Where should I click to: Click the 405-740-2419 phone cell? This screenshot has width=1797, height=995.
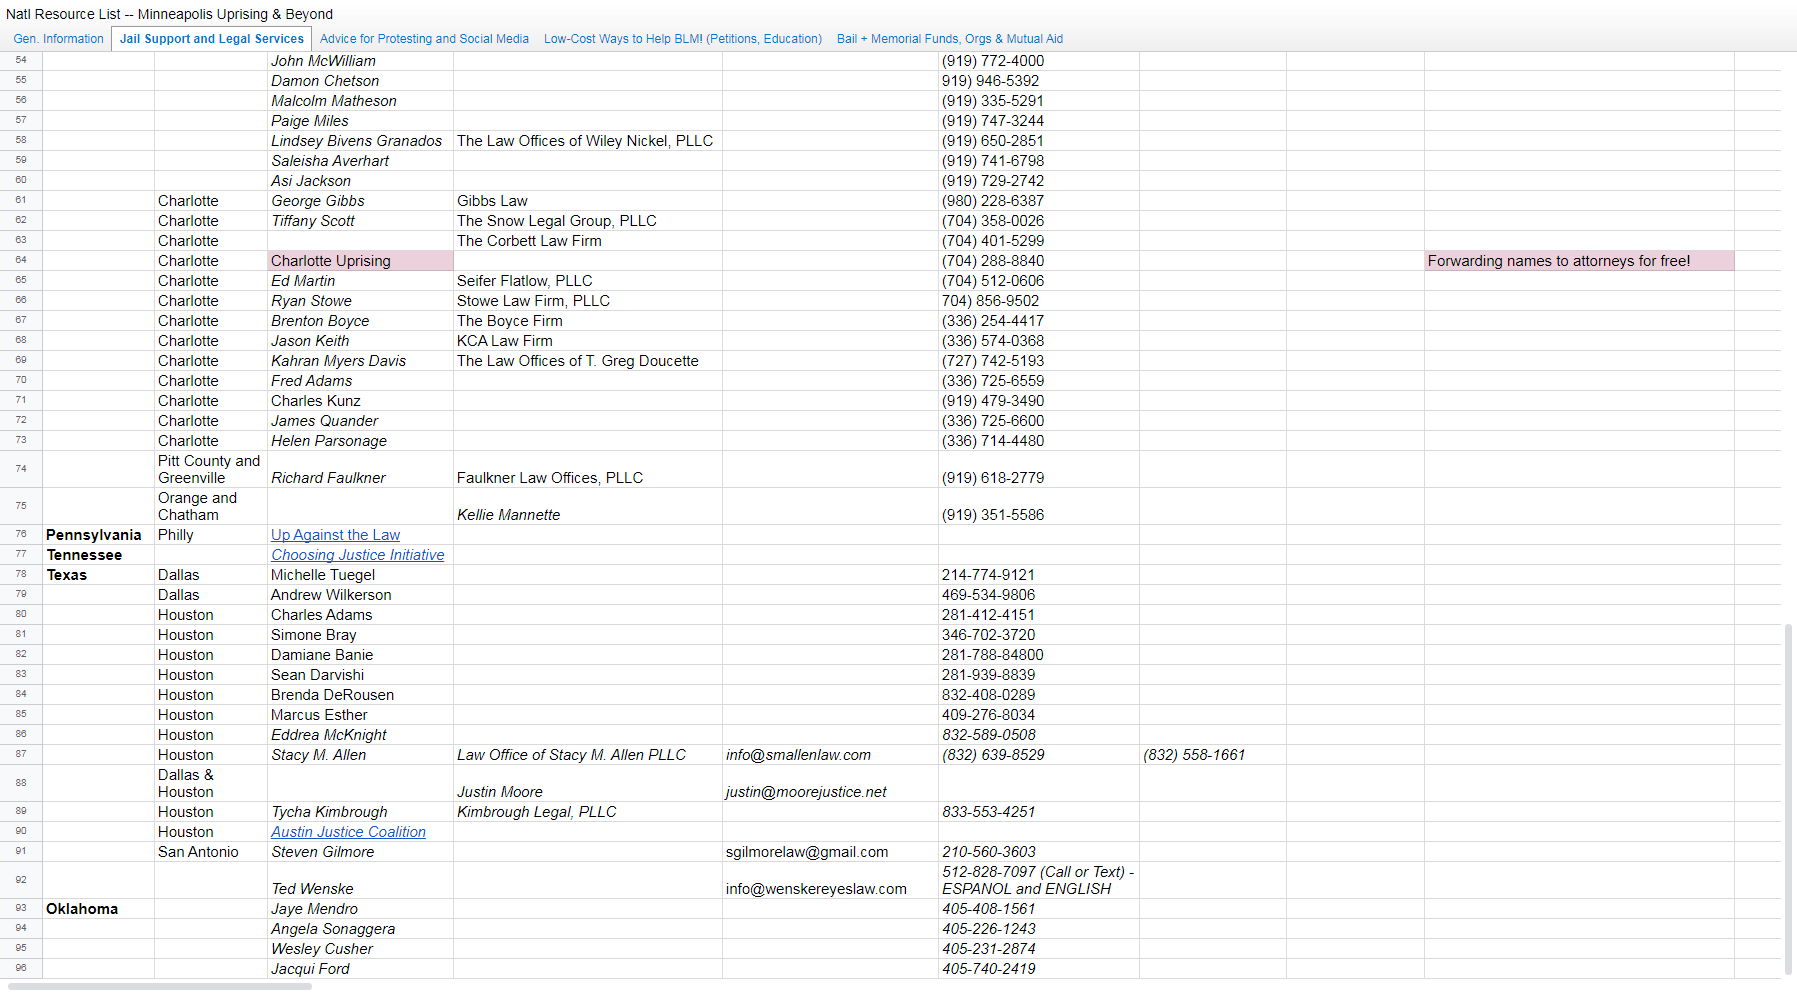coord(1039,969)
